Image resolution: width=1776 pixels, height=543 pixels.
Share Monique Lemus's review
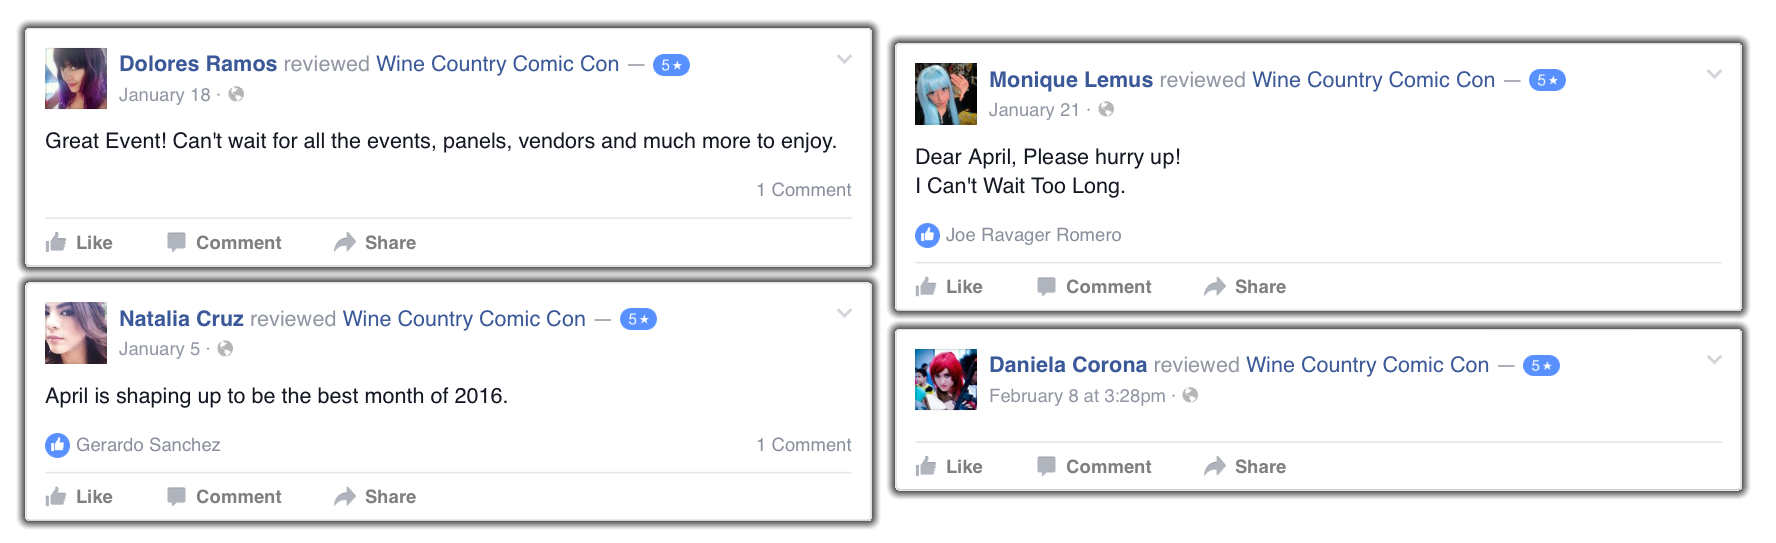(x=1245, y=286)
